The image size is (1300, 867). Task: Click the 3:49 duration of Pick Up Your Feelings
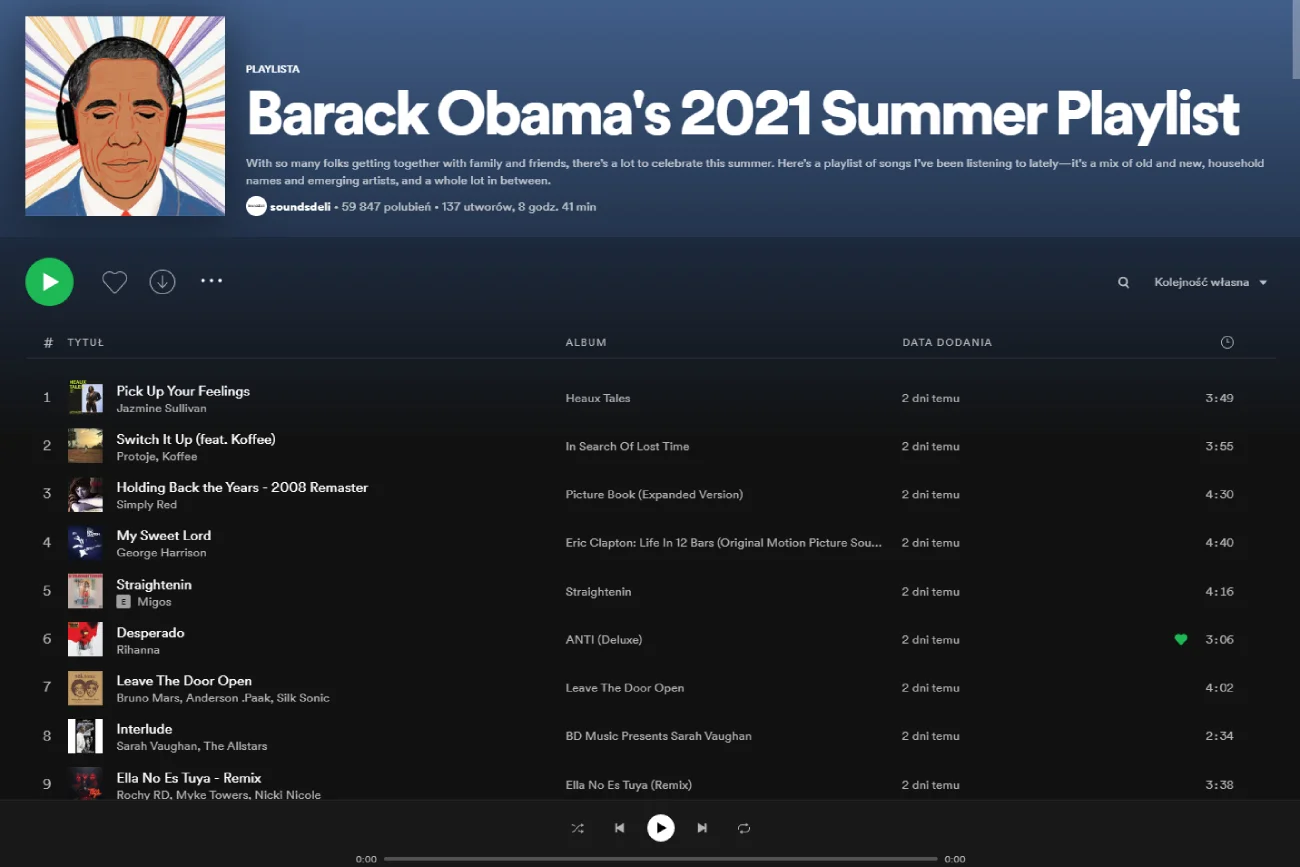point(1219,398)
